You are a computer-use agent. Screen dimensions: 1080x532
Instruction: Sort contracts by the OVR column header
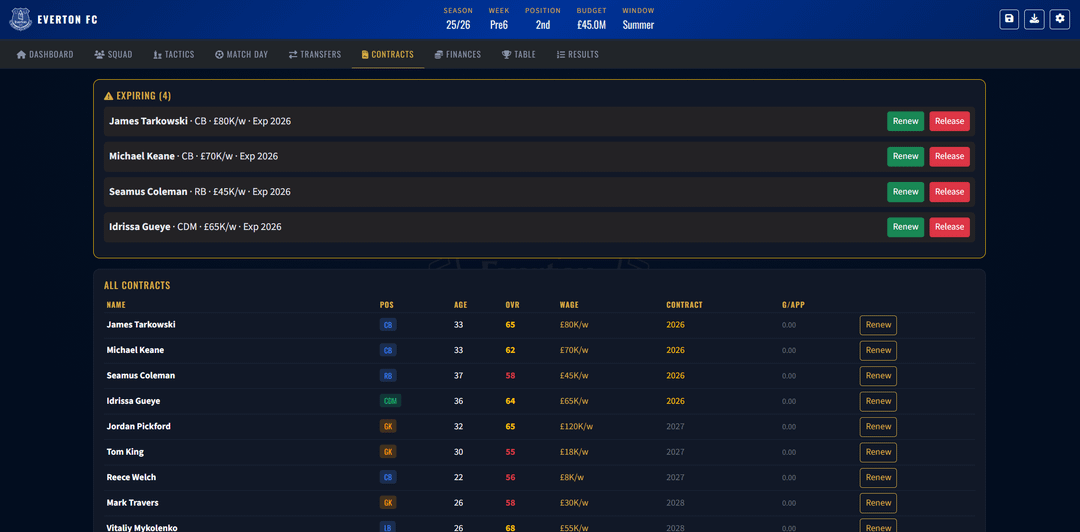[512, 305]
